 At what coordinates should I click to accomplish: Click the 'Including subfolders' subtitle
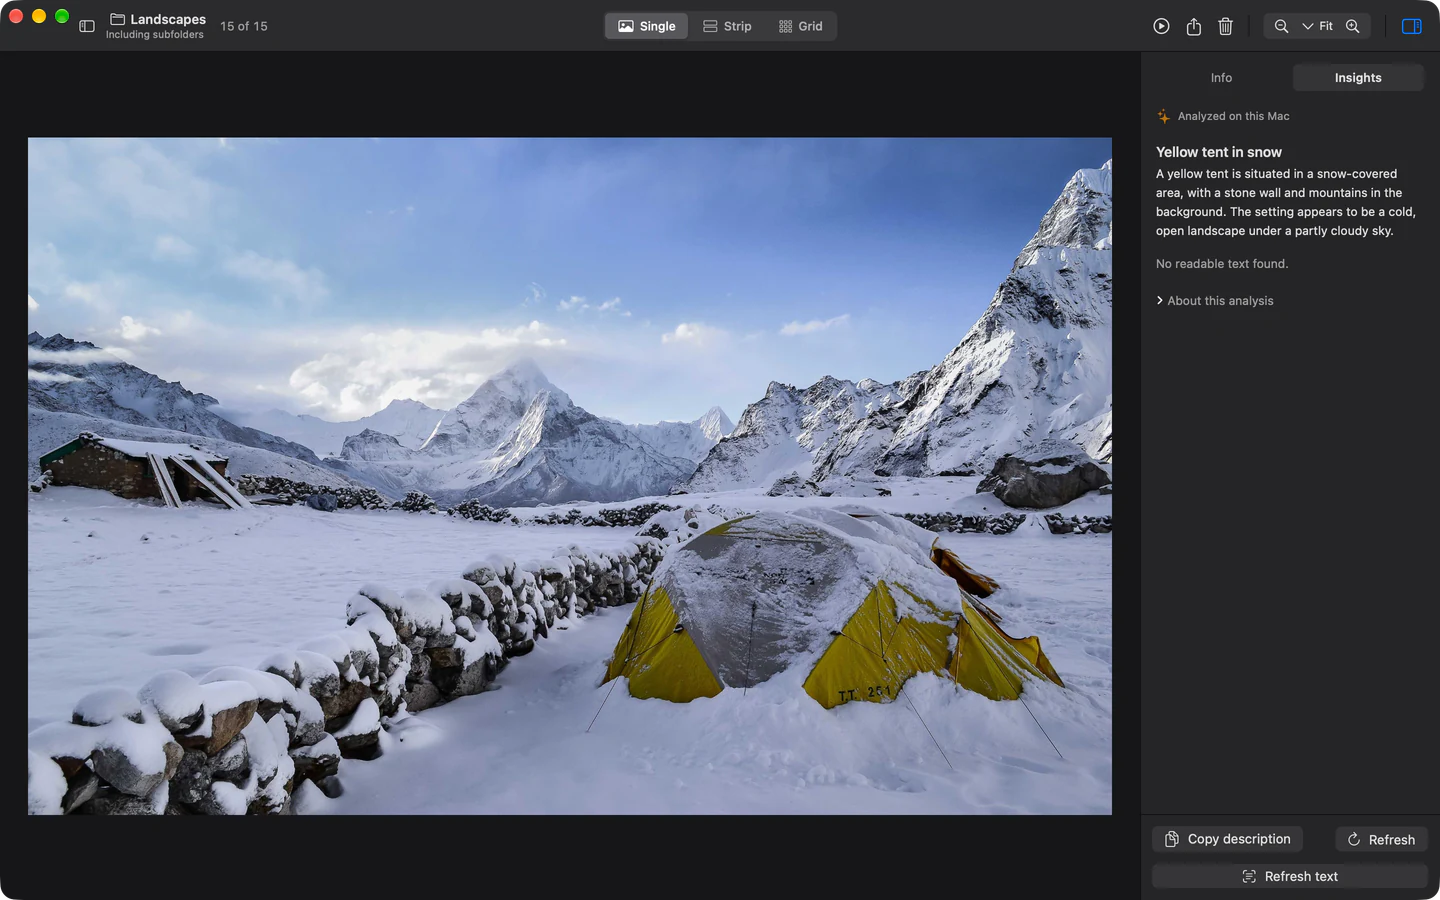tap(155, 35)
